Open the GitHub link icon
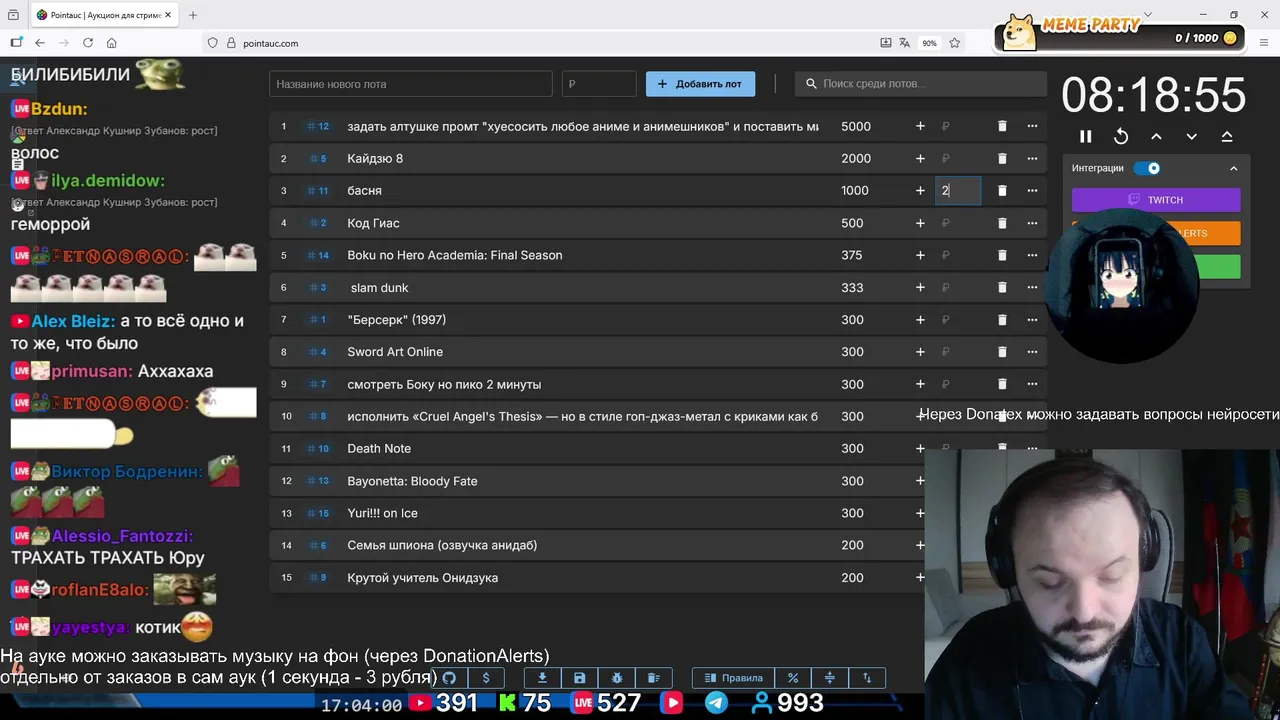1280x720 pixels. click(449, 678)
